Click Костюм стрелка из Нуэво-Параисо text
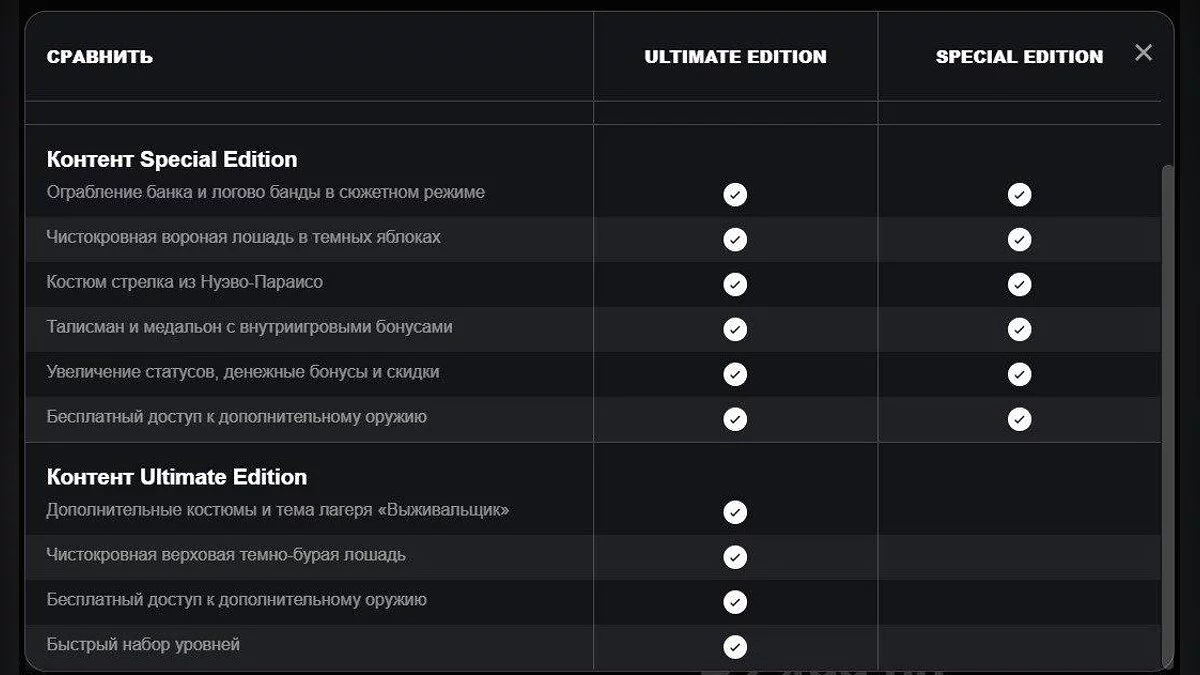Viewport: 1200px width, 675px height. 185,282
